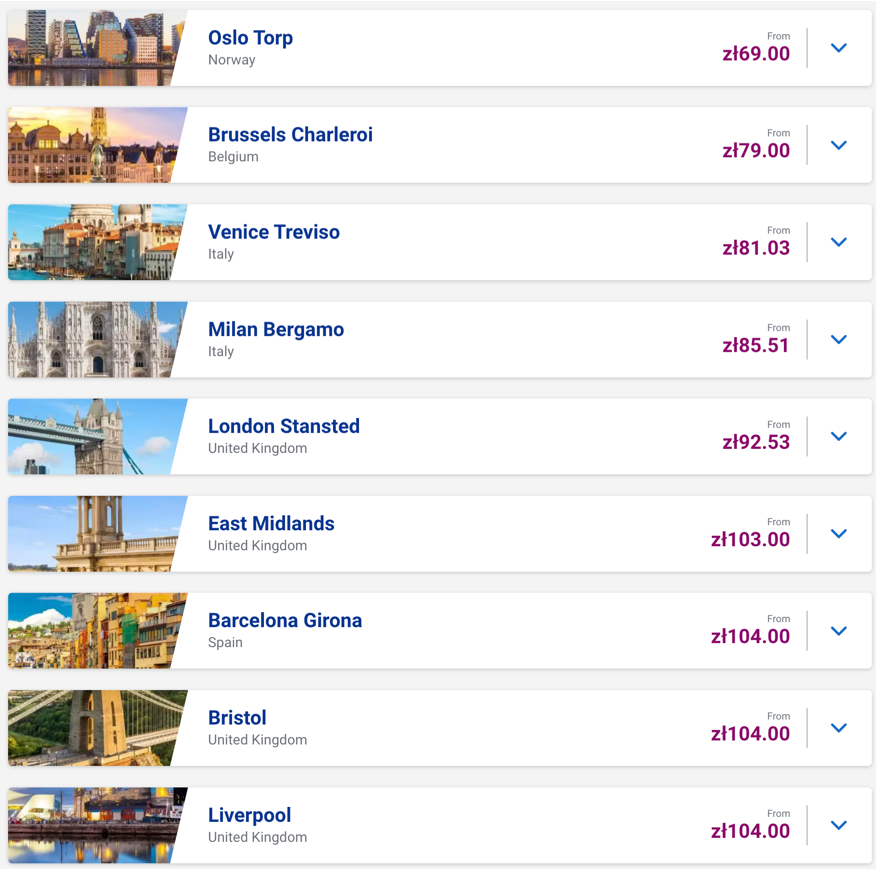Click the Oslo Torp zł69.00 price
876x869 pixels.
click(x=756, y=54)
